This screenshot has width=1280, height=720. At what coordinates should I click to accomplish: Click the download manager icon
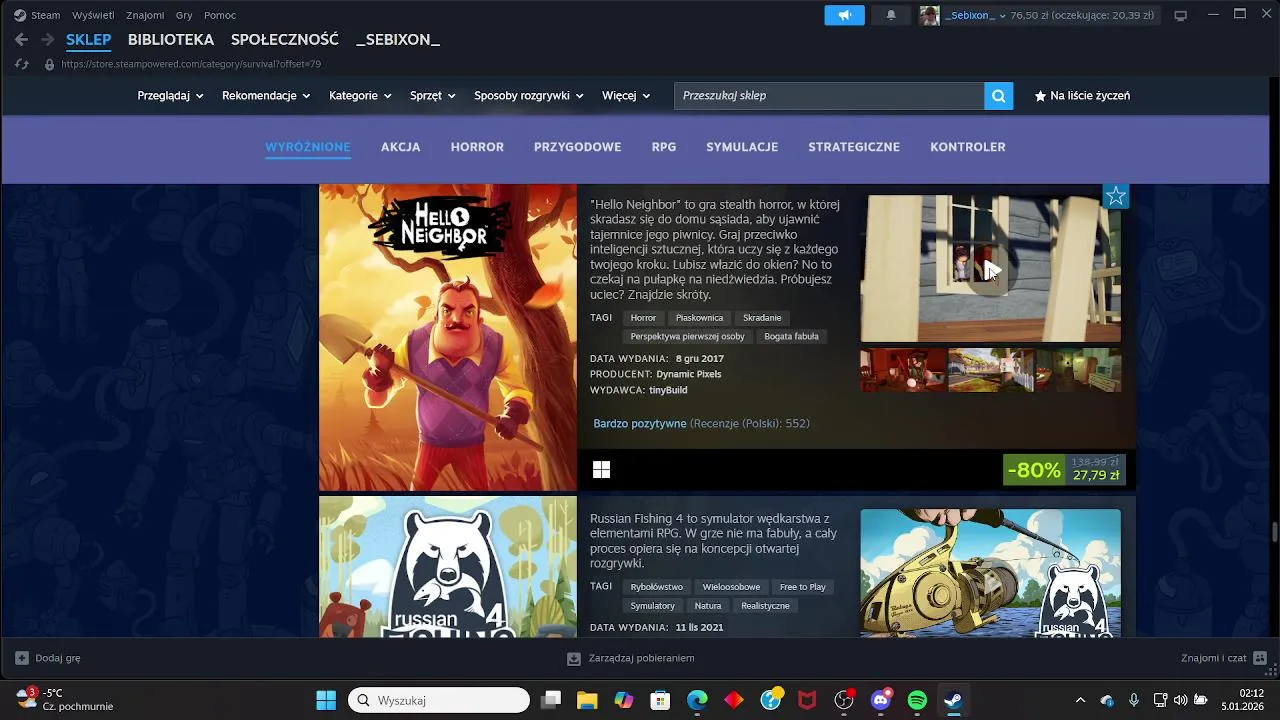tap(574, 658)
